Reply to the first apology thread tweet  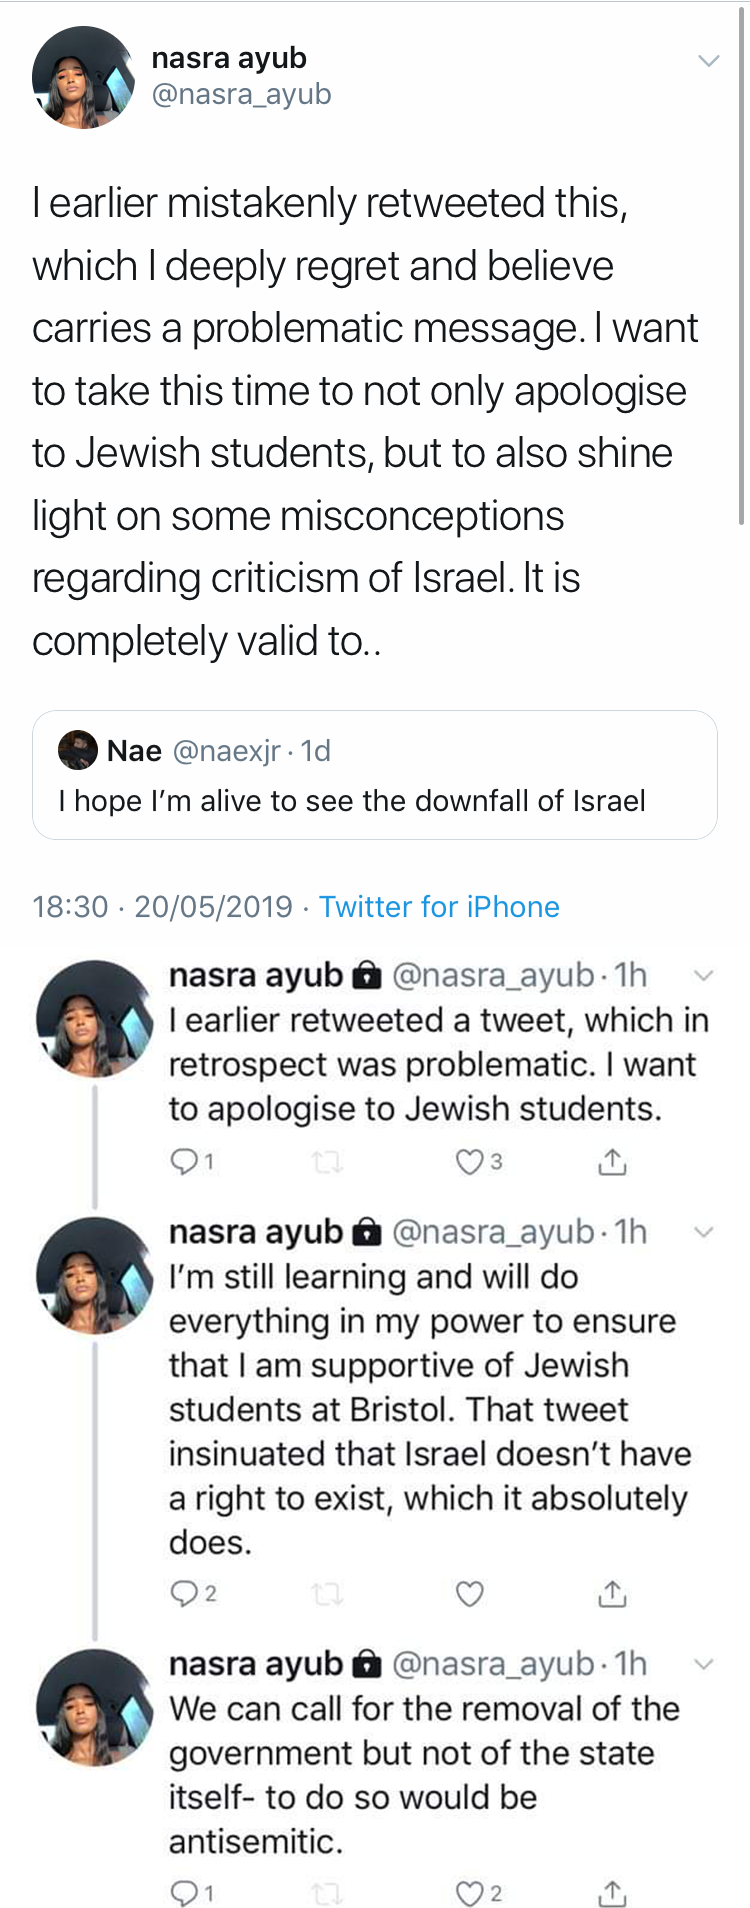(x=190, y=1161)
